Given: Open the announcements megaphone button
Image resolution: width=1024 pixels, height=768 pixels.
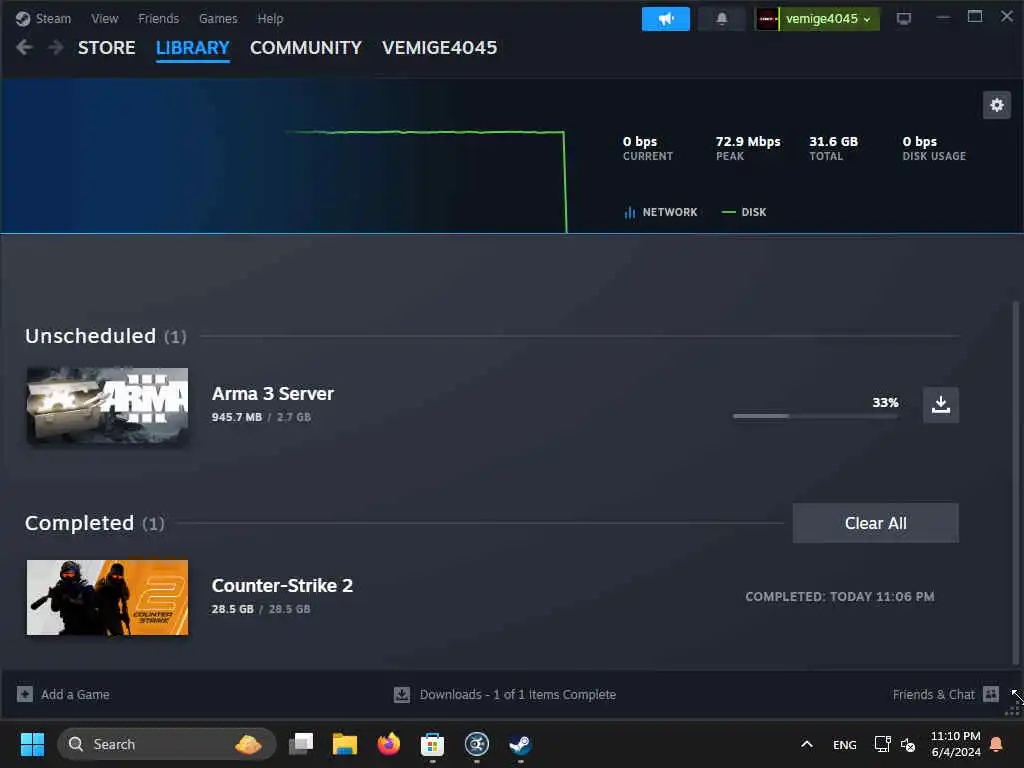Looking at the screenshot, I should 665,19.
